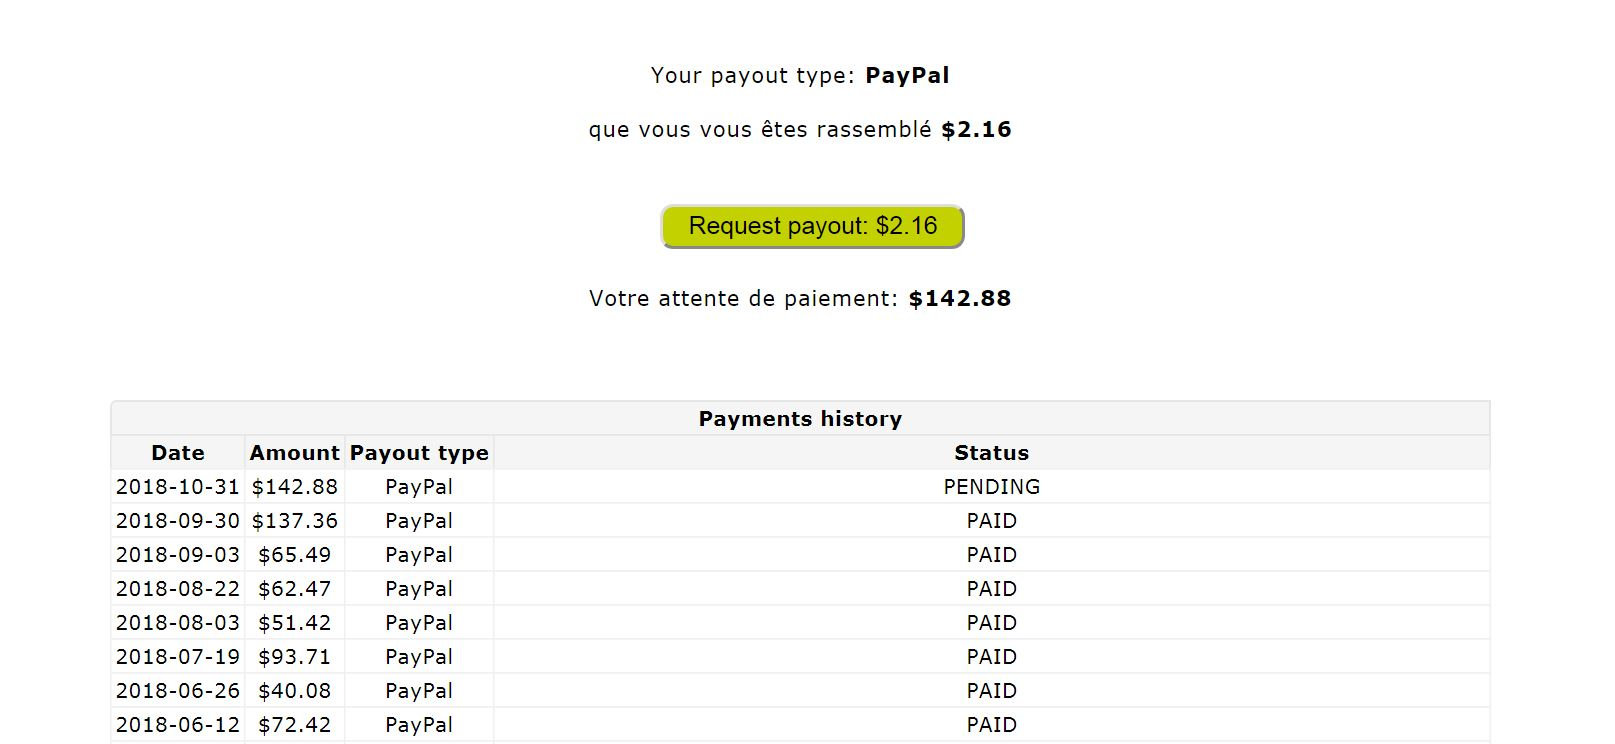Image resolution: width=1615 pixels, height=744 pixels.
Task: Click the $137.36 amount cell
Action: pos(294,521)
